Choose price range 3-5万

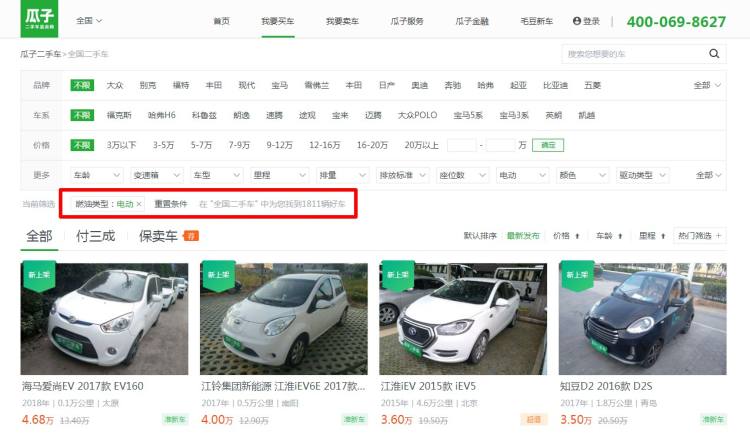coord(164,145)
